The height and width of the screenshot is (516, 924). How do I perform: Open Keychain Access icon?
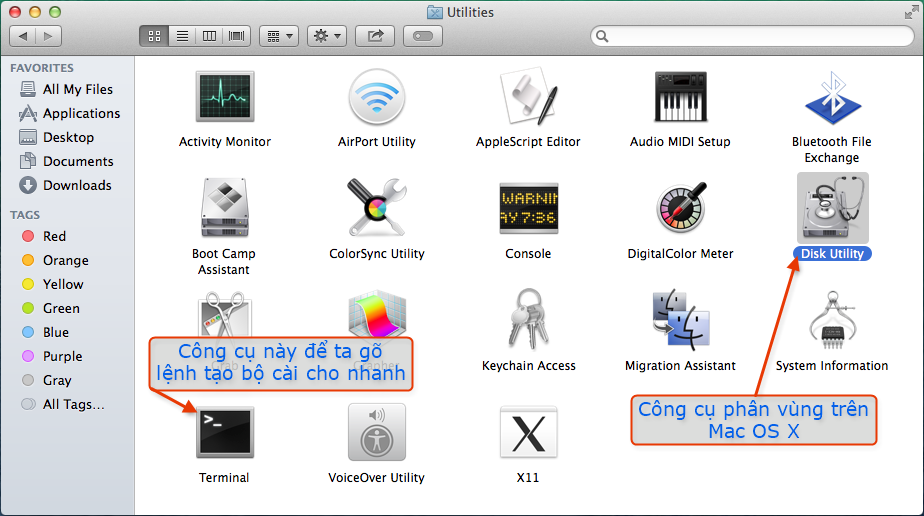[529, 319]
